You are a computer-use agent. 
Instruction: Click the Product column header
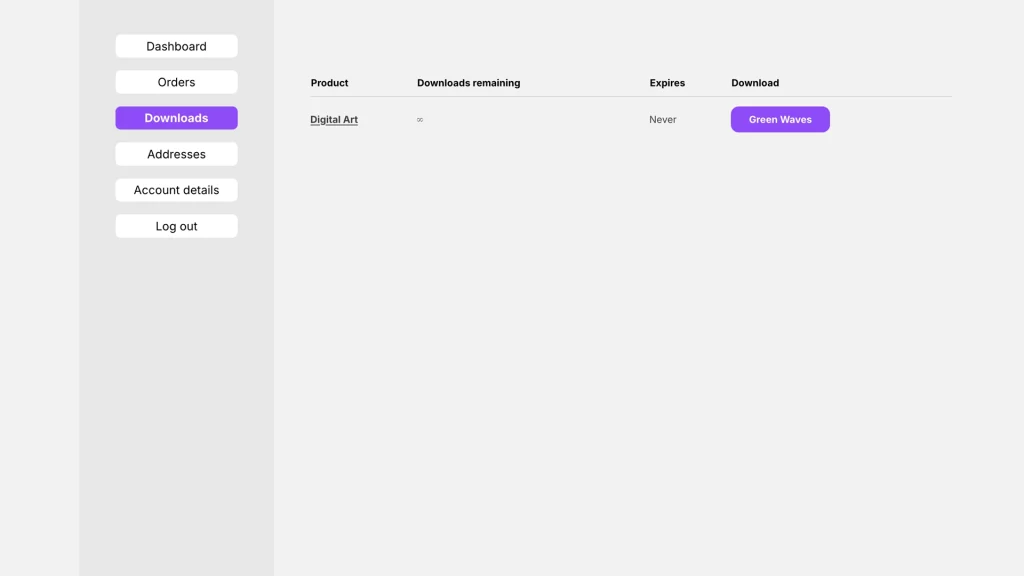[329, 83]
